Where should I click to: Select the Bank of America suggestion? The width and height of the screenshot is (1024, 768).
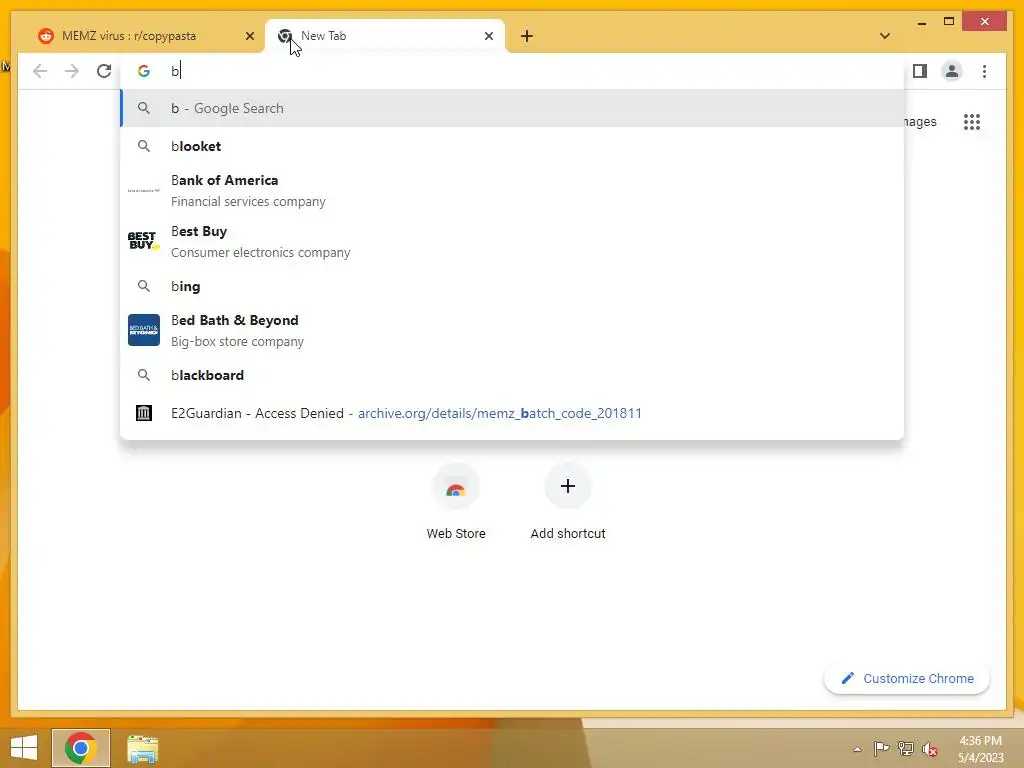tap(513, 191)
